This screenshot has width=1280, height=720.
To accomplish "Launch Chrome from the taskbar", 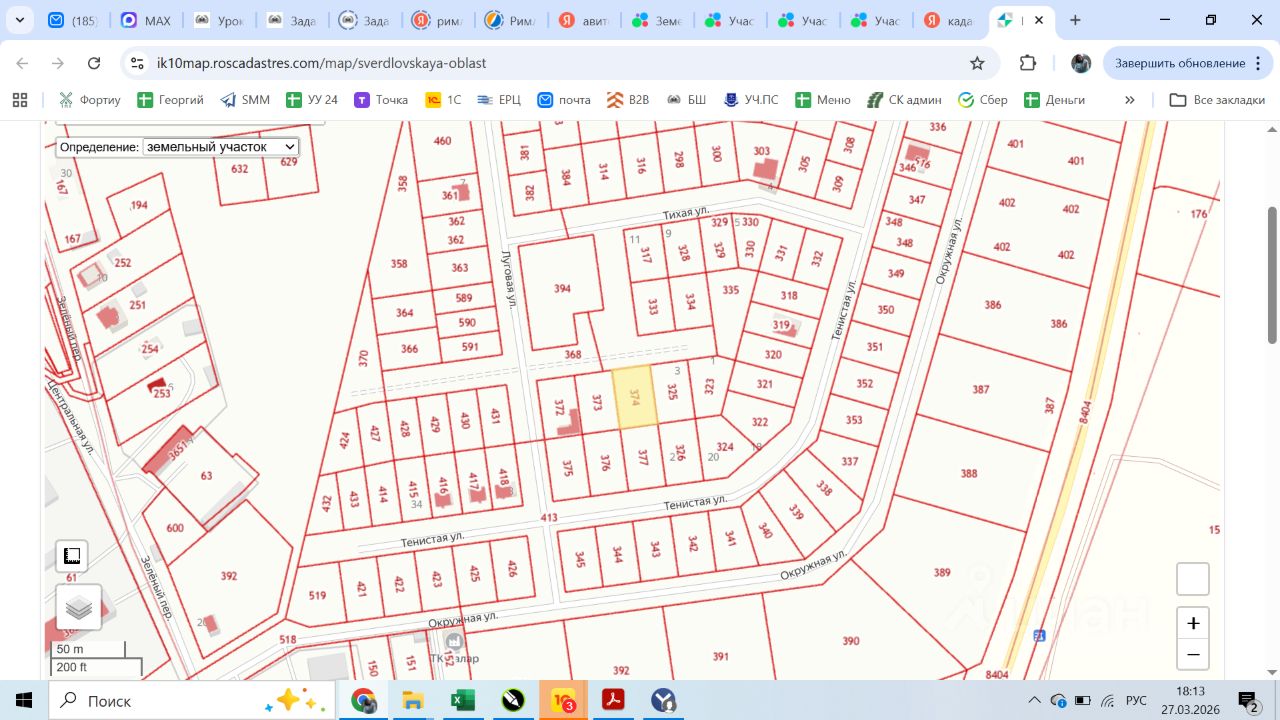I will (363, 700).
